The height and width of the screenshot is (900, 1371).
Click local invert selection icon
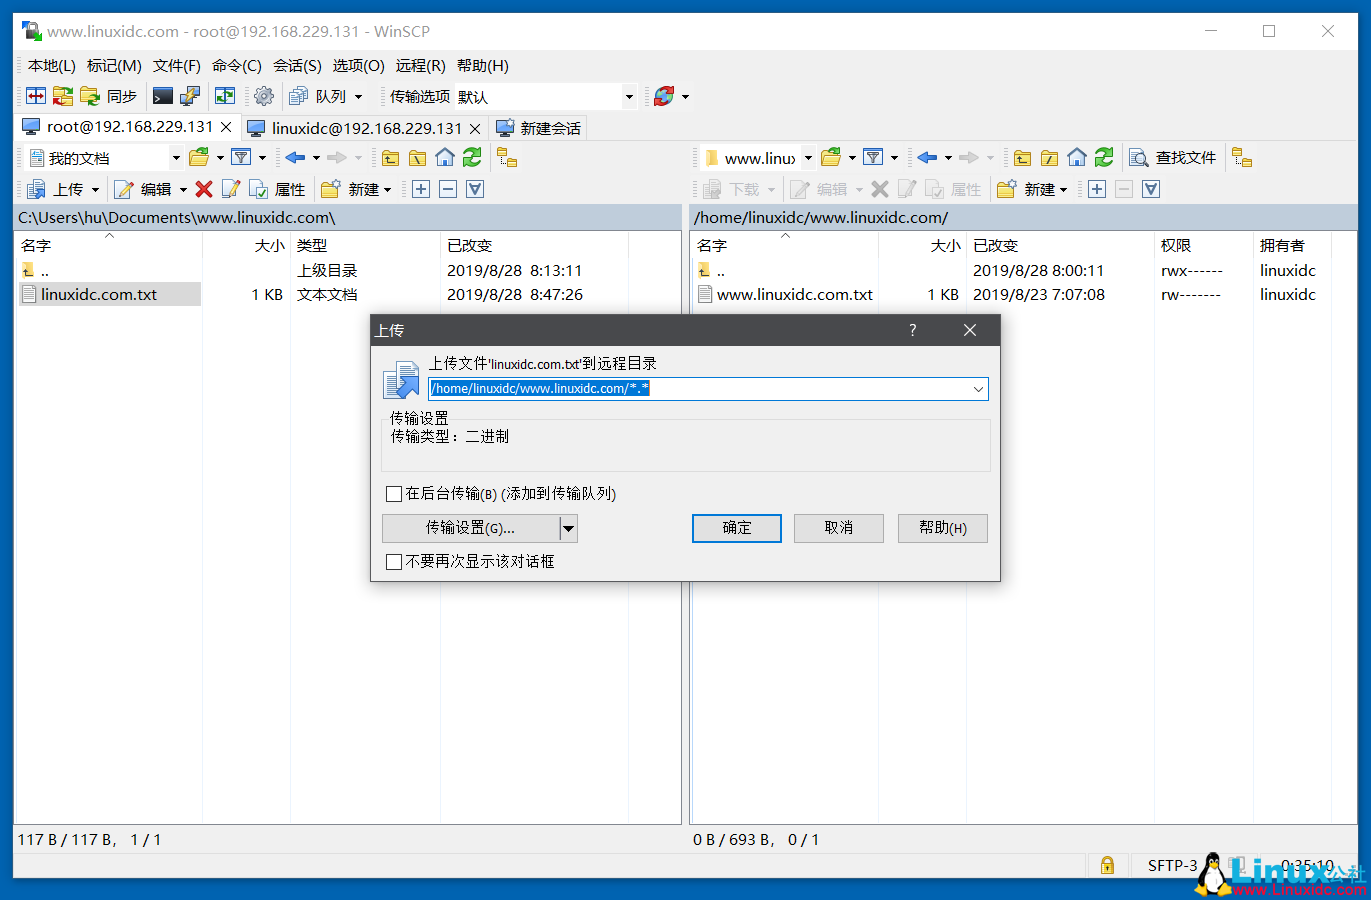tap(475, 189)
